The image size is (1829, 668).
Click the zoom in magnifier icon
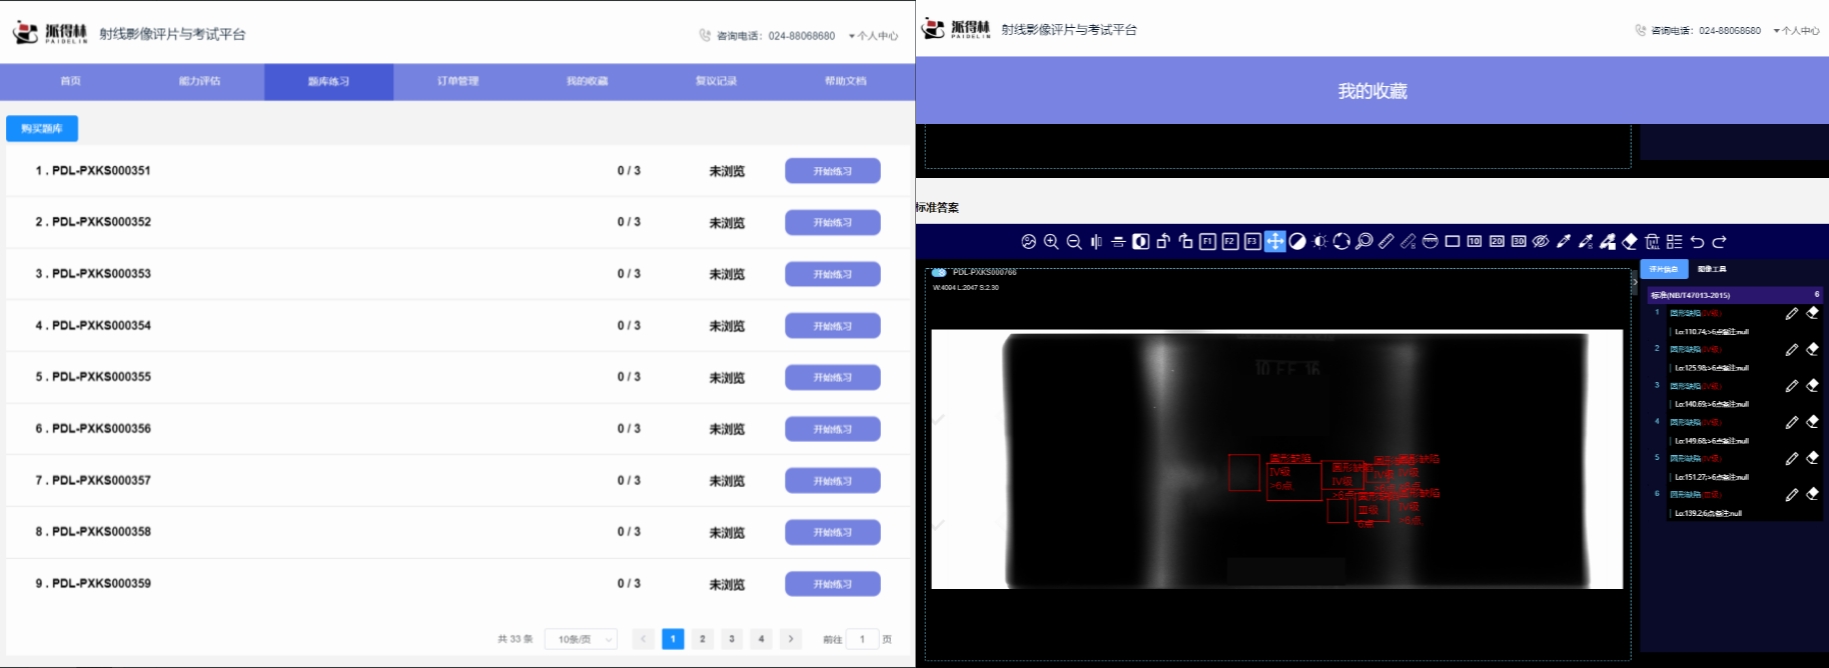(1051, 242)
